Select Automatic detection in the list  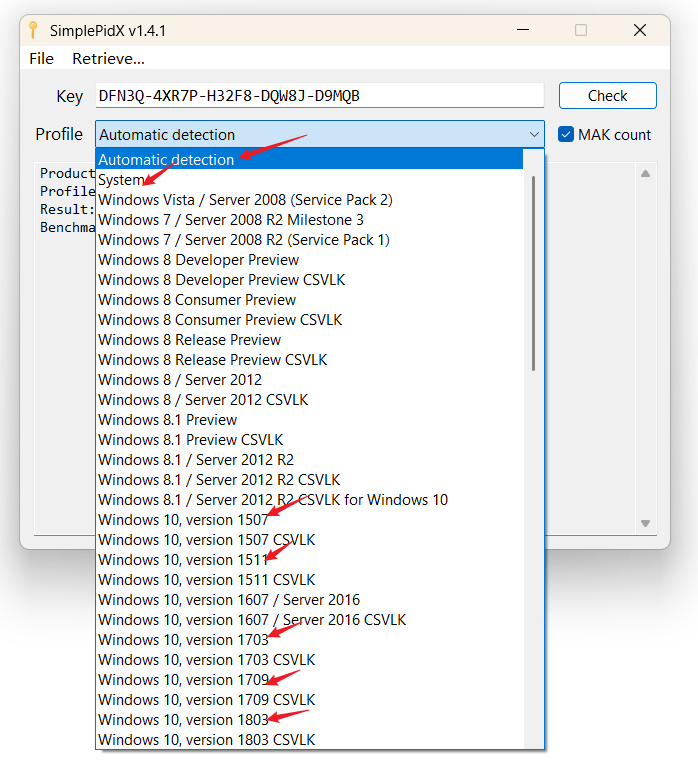(x=309, y=159)
